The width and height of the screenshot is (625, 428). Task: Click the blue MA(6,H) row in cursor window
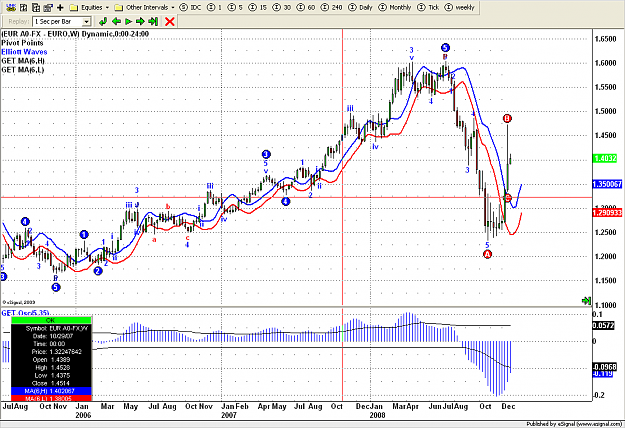coord(51,391)
